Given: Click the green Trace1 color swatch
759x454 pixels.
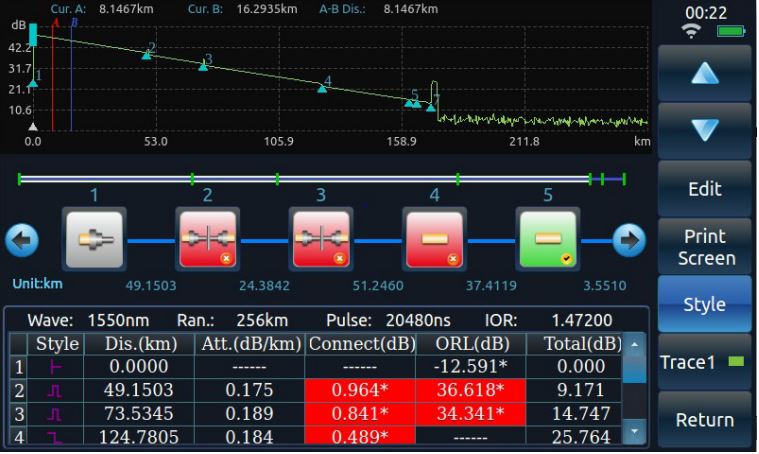Looking at the screenshot, I should click(x=736, y=361).
